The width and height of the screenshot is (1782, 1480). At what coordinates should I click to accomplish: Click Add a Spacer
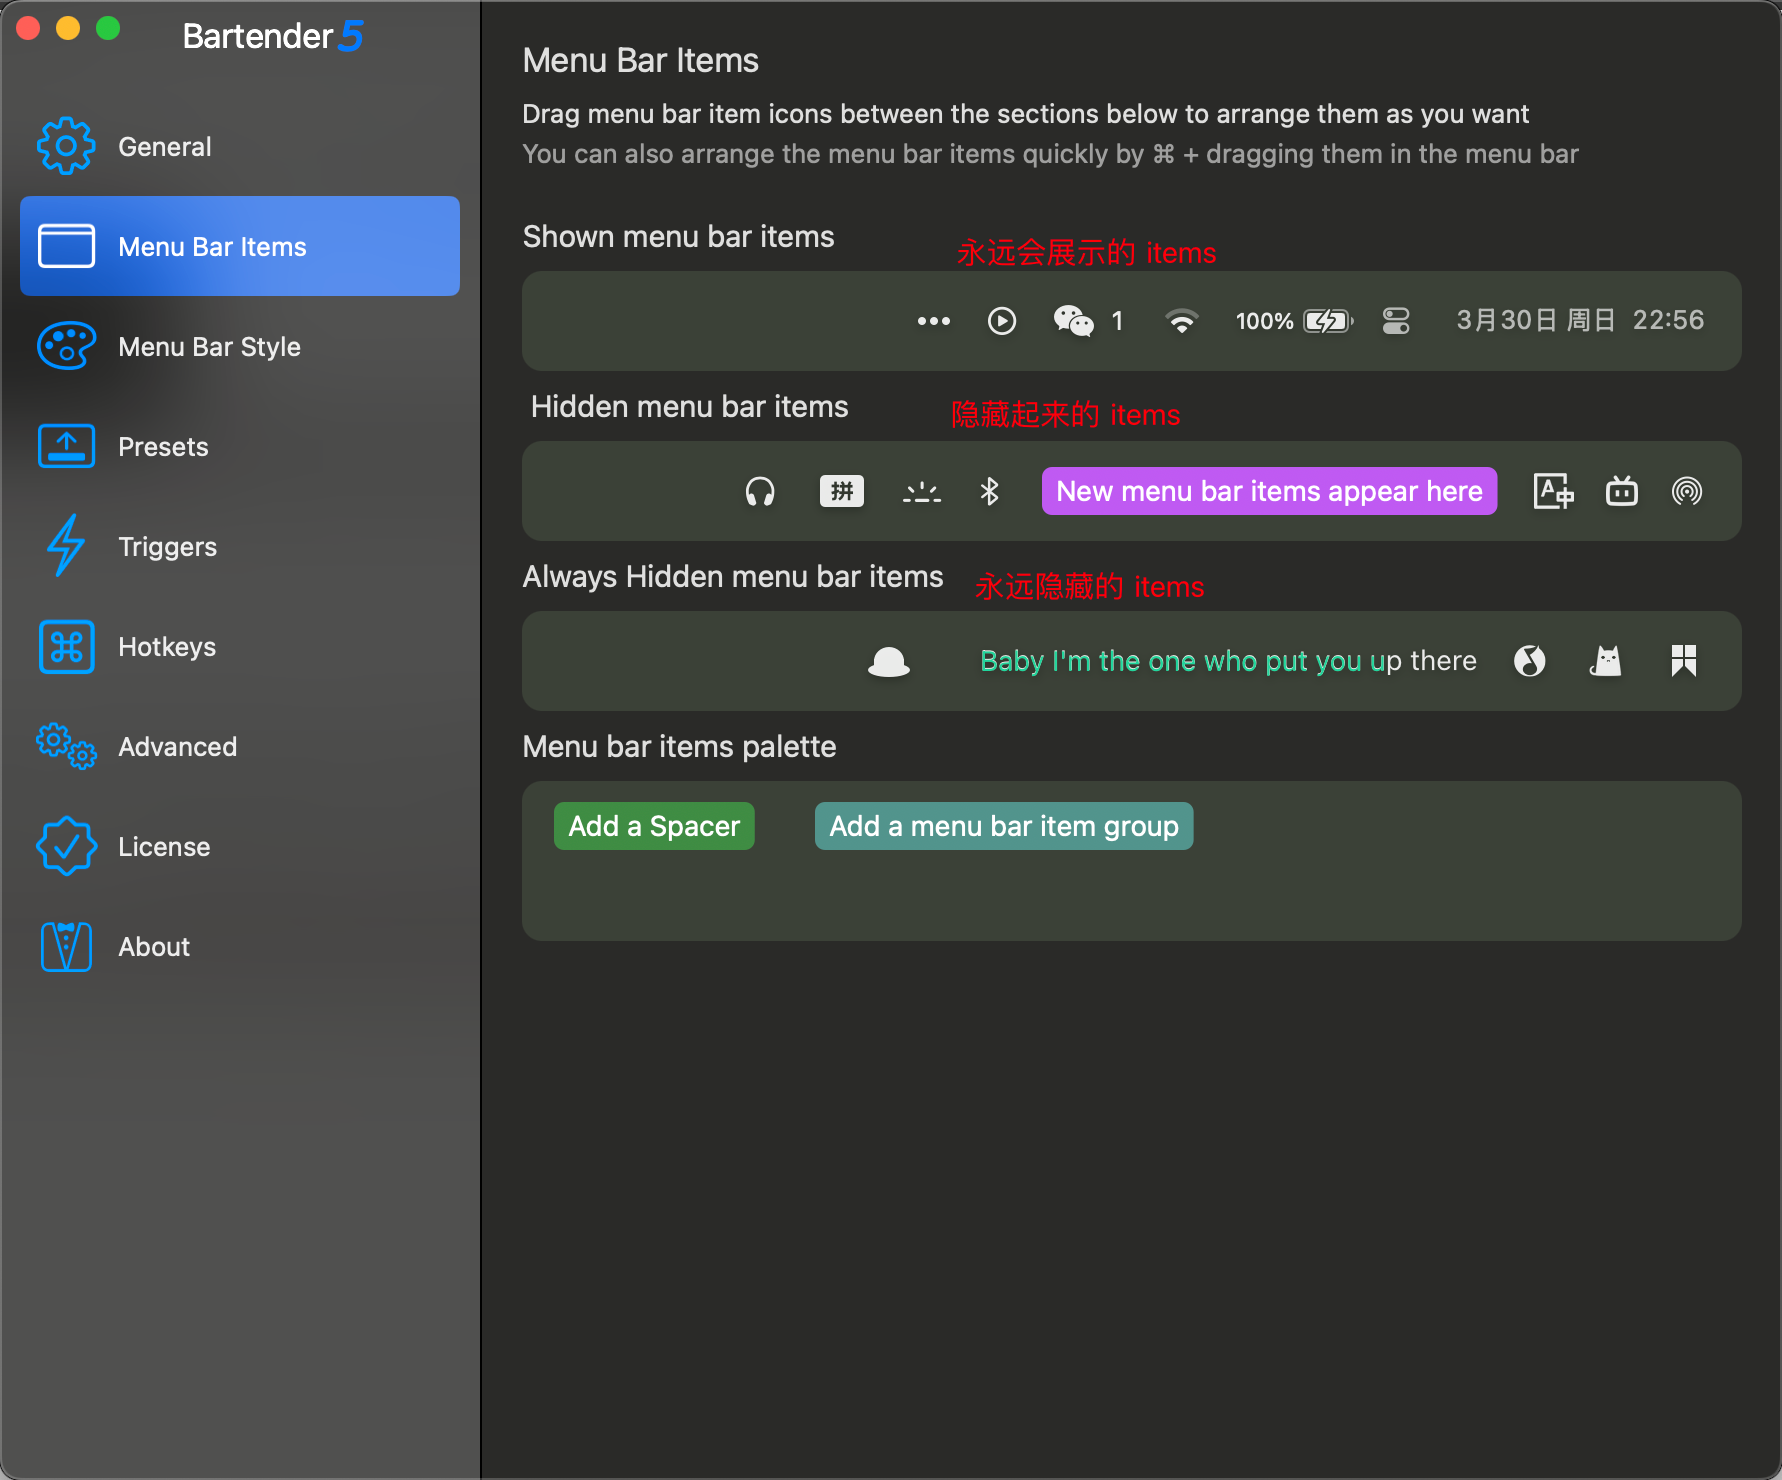coord(654,826)
